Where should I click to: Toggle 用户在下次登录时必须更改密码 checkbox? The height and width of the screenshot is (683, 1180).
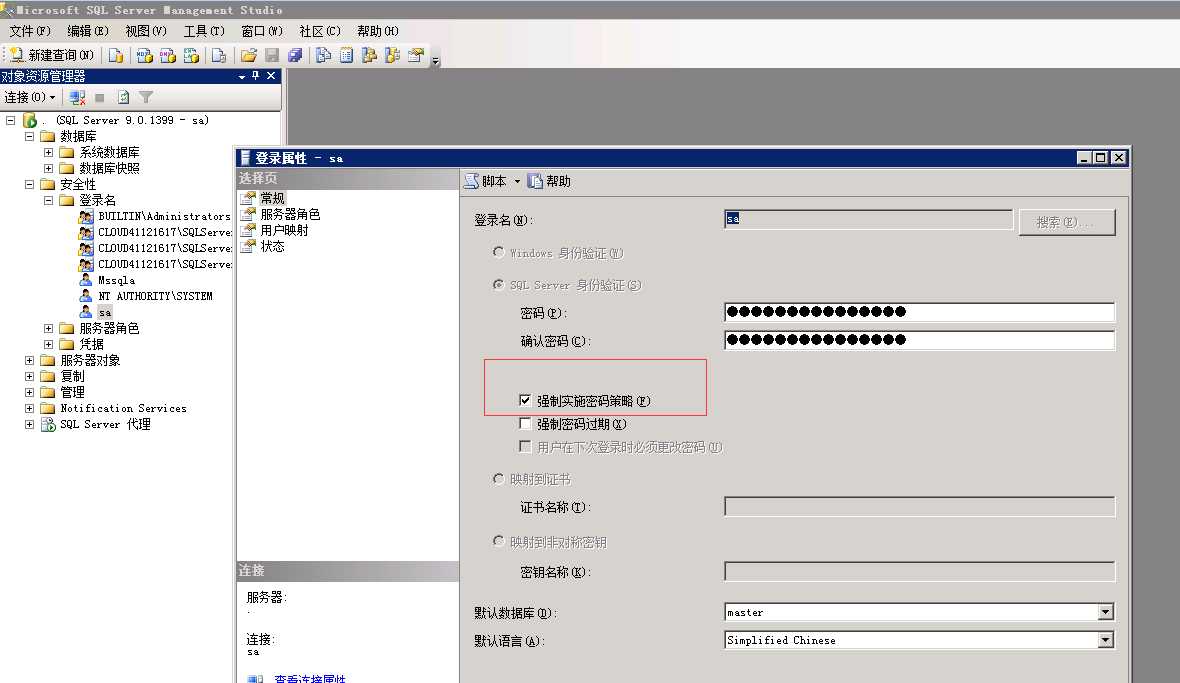point(525,447)
